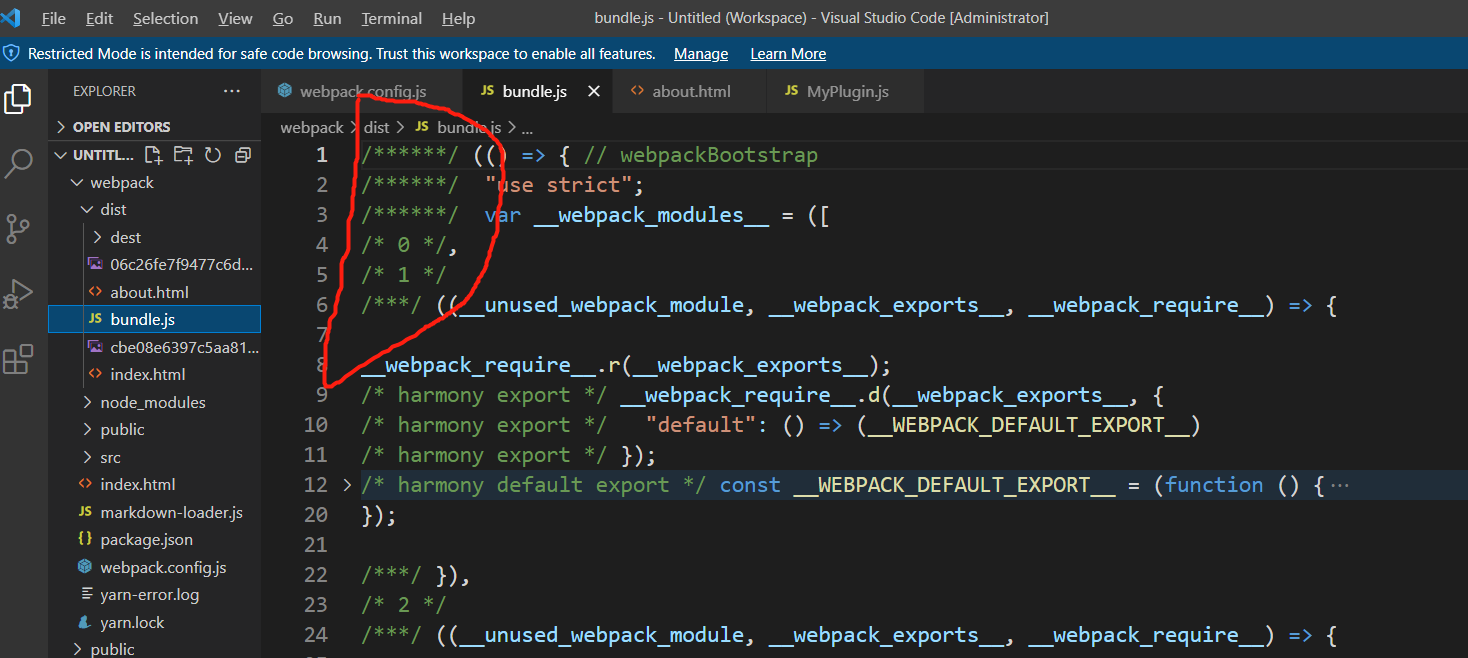
Task: Open the Run and Debug view icon
Action: pyautogui.click(x=19, y=294)
